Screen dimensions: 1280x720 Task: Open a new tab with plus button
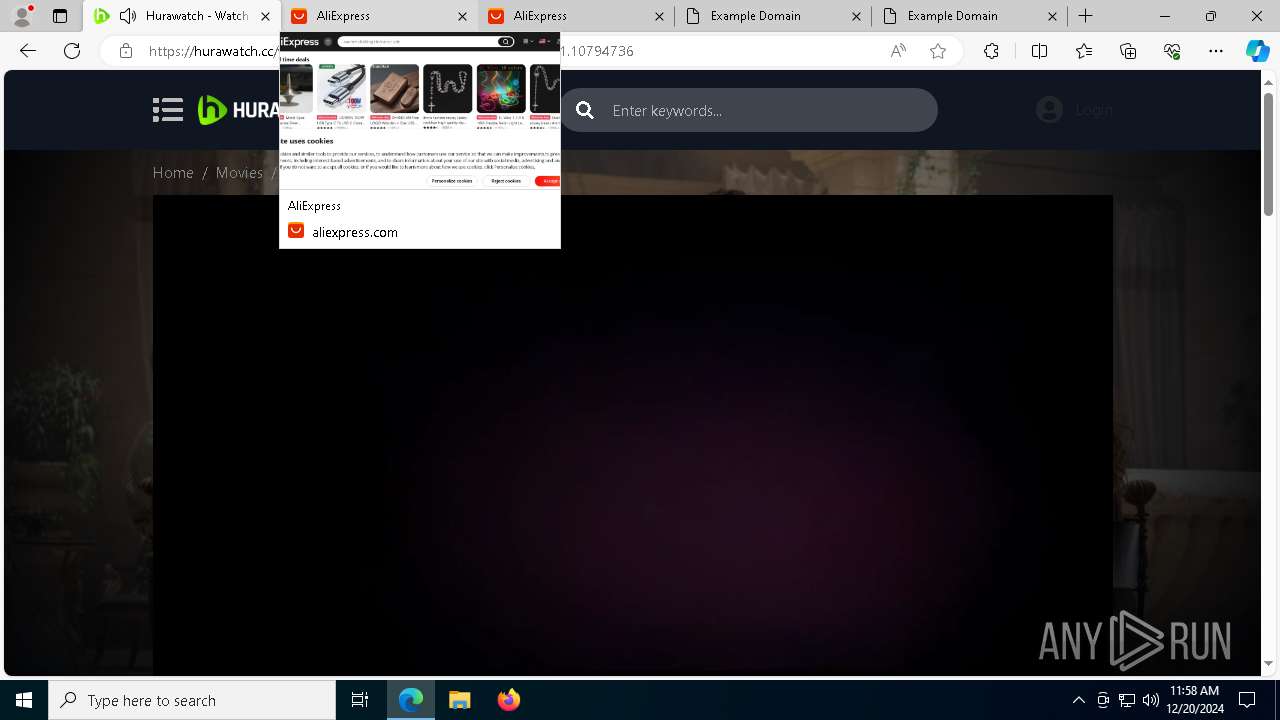1086,16
